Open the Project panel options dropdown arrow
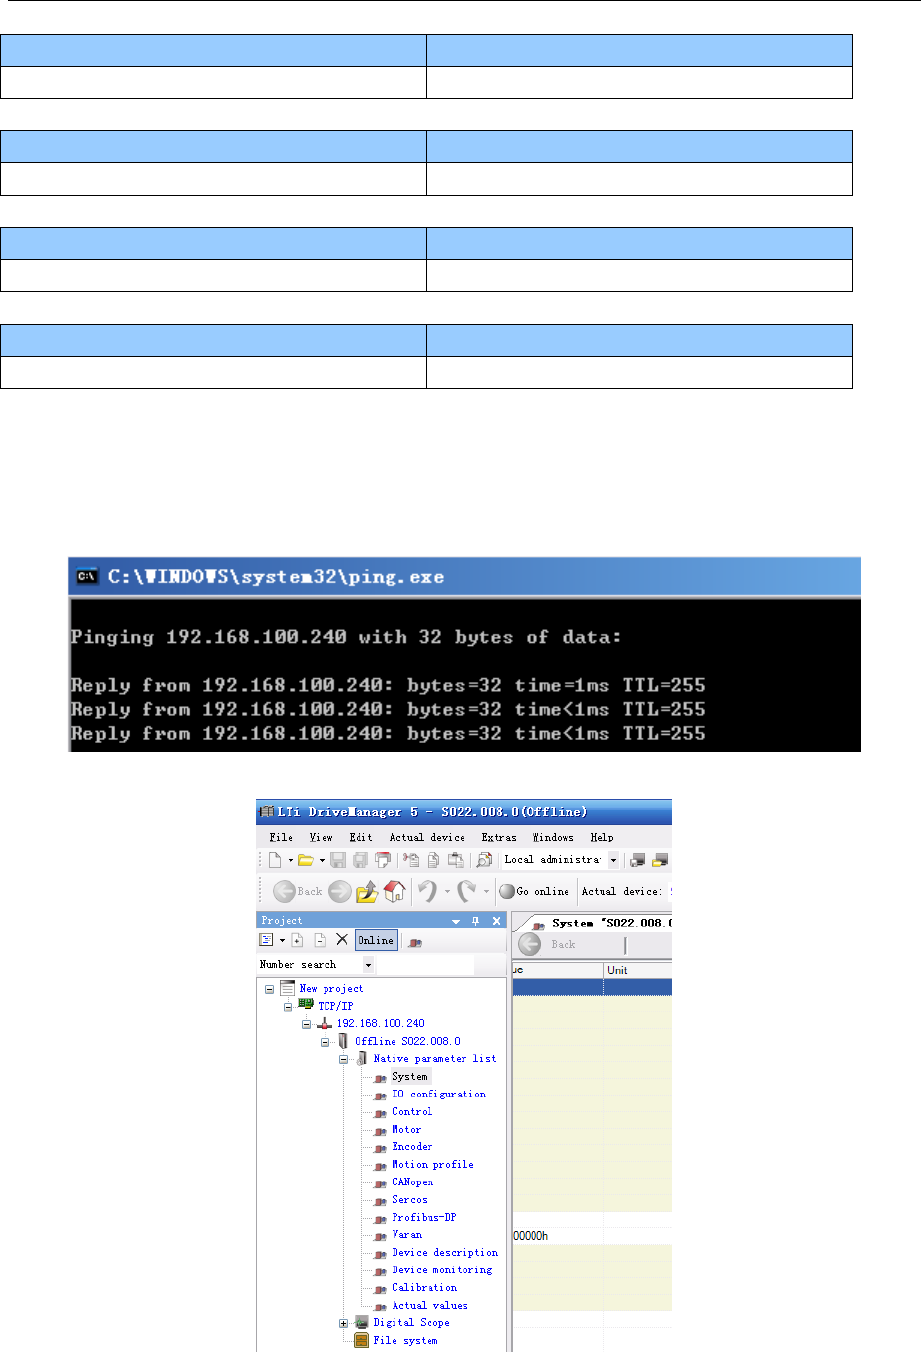The height and width of the screenshot is (1352, 921). [456, 921]
